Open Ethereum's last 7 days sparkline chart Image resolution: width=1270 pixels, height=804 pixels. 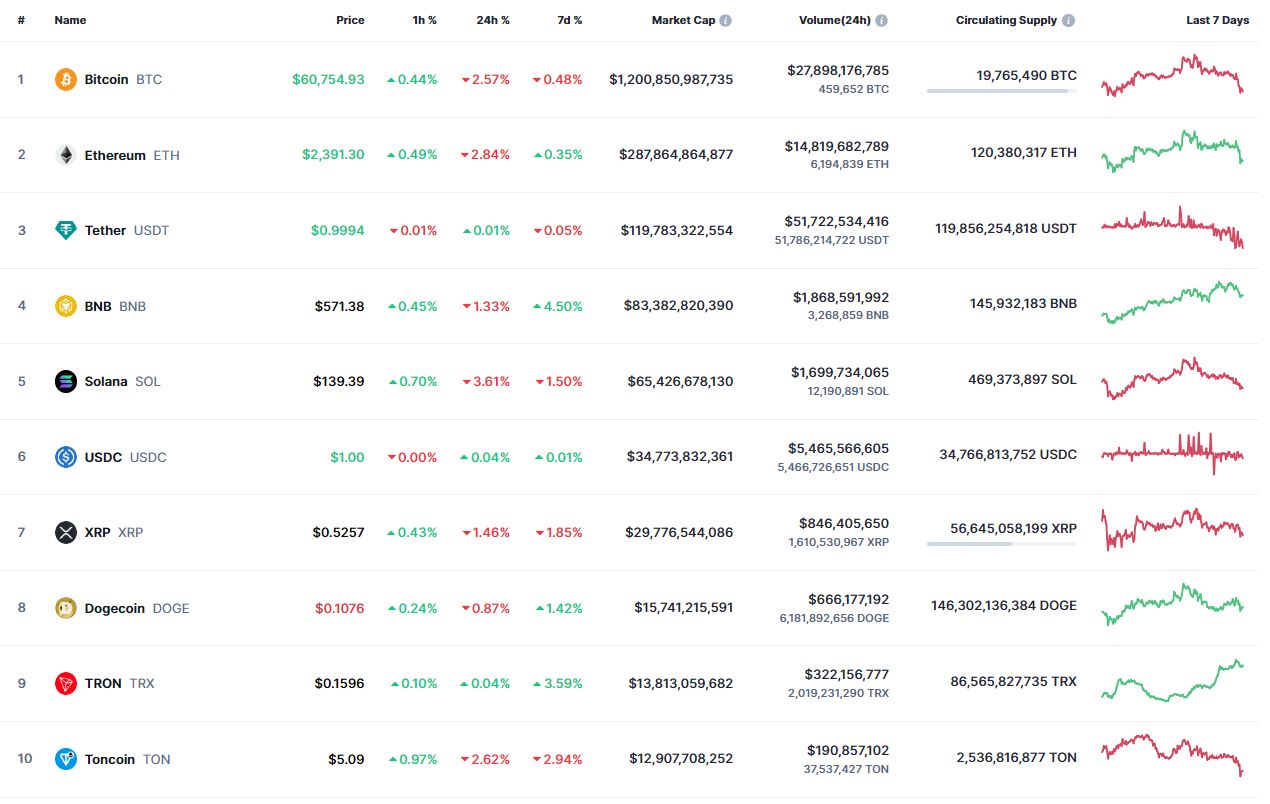pyautogui.click(x=1173, y=151)
